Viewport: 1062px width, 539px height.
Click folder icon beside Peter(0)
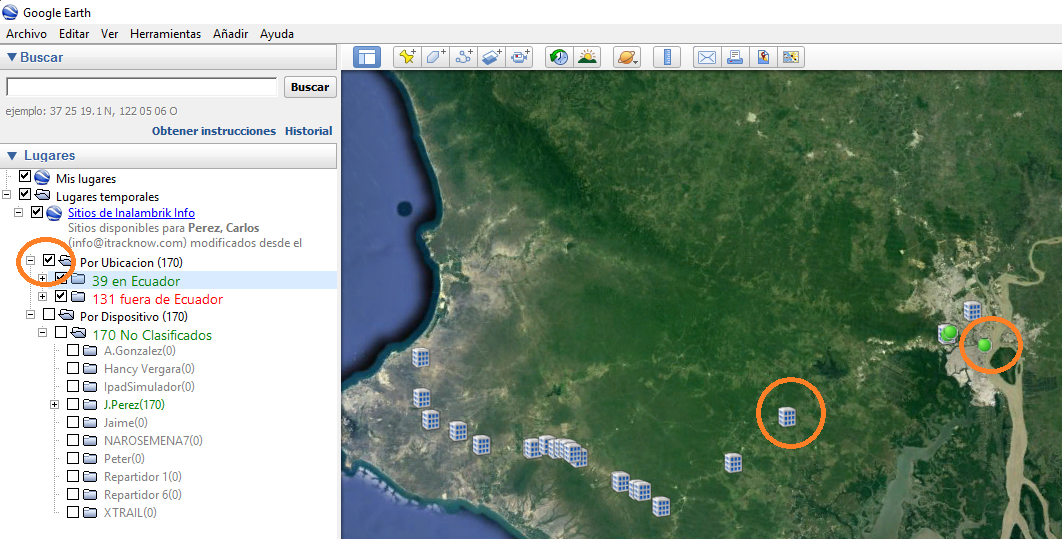(91, 458)
